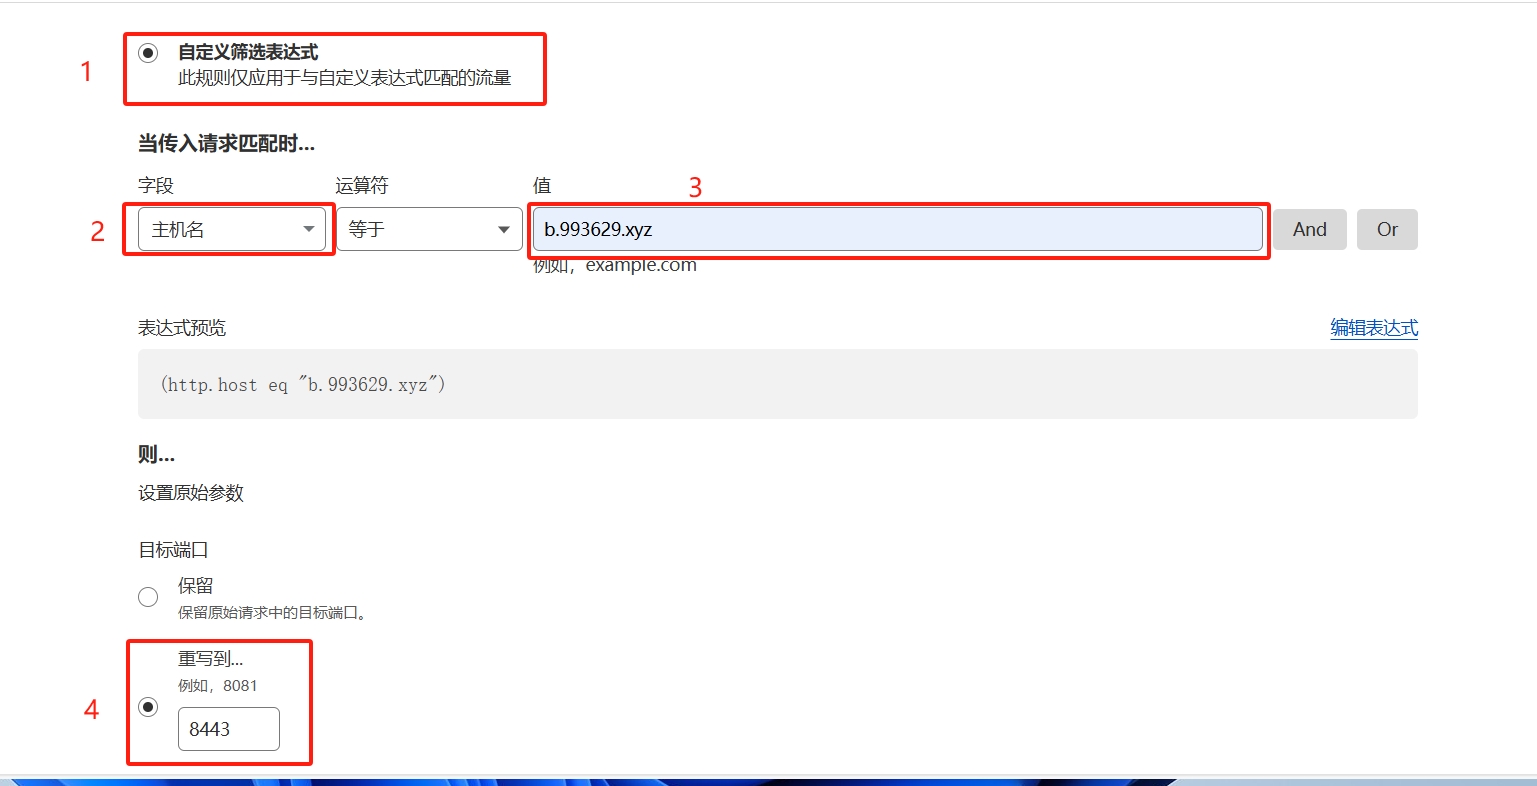
Task: Click the port input showing 8443
Action: click(x=228, y=729)
